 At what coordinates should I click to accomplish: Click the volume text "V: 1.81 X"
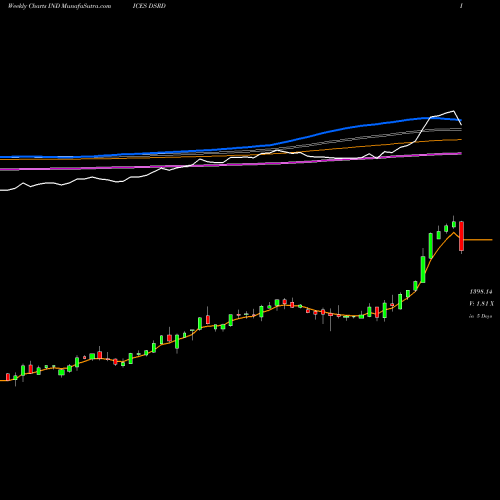pos(482,304)
